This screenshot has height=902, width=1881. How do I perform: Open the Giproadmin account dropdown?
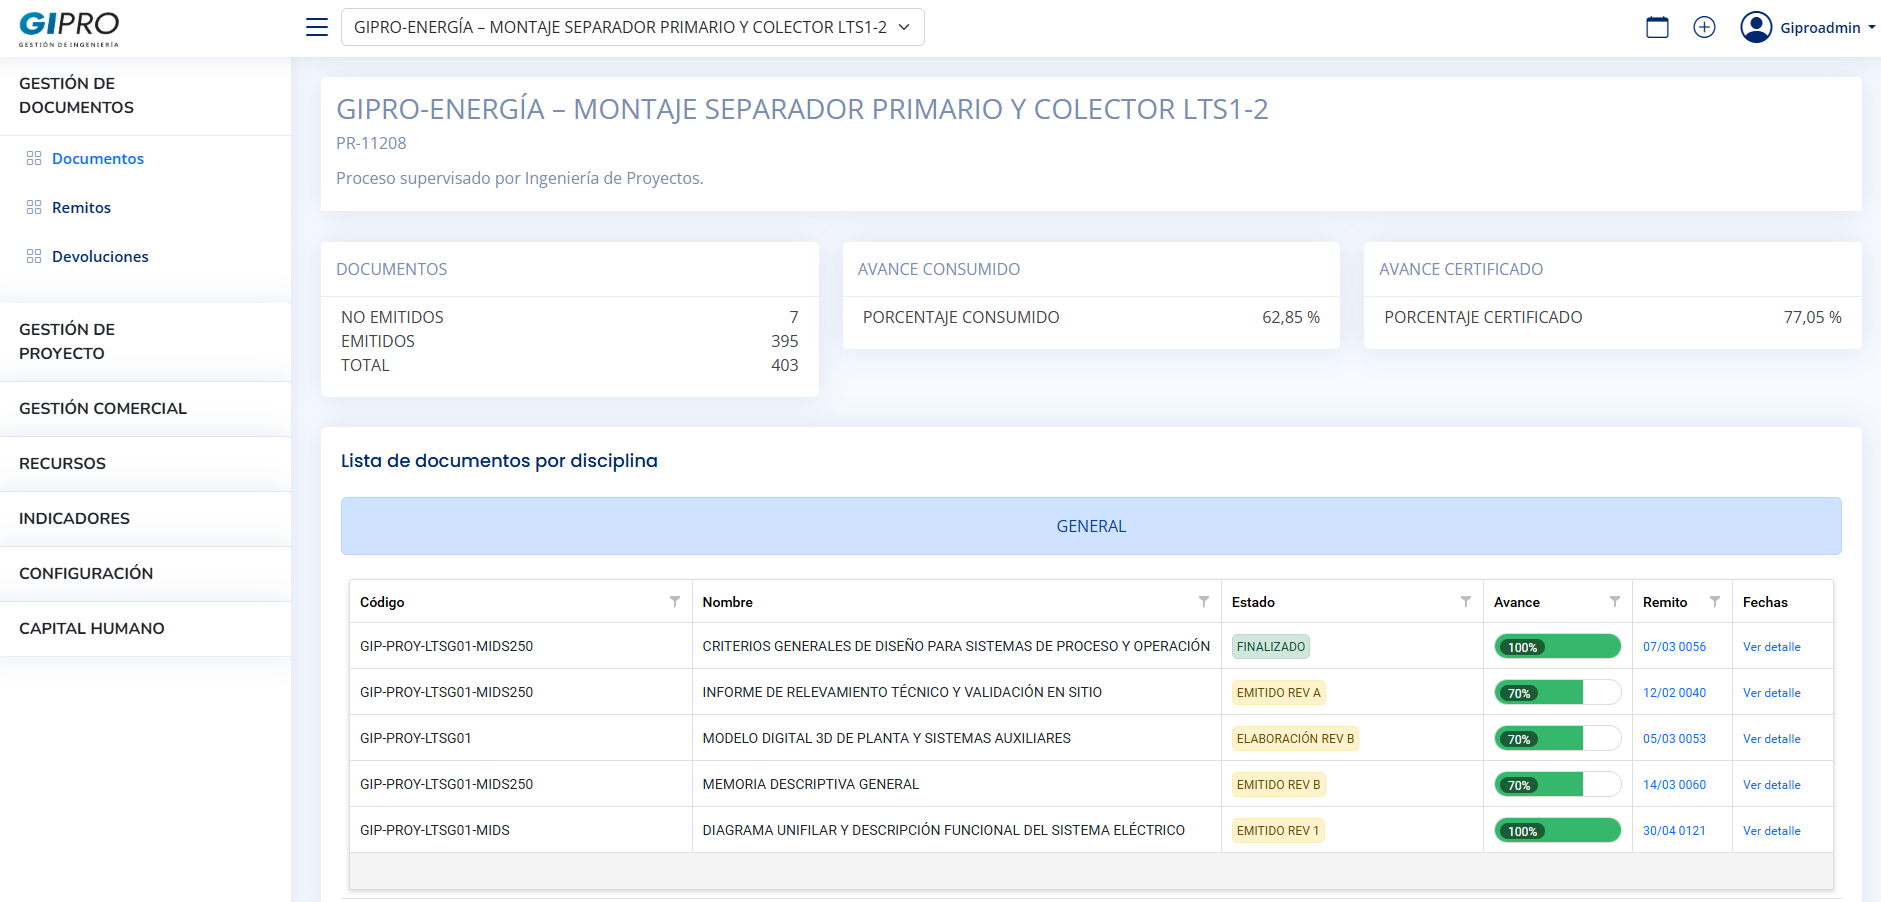click(1828, 27)
